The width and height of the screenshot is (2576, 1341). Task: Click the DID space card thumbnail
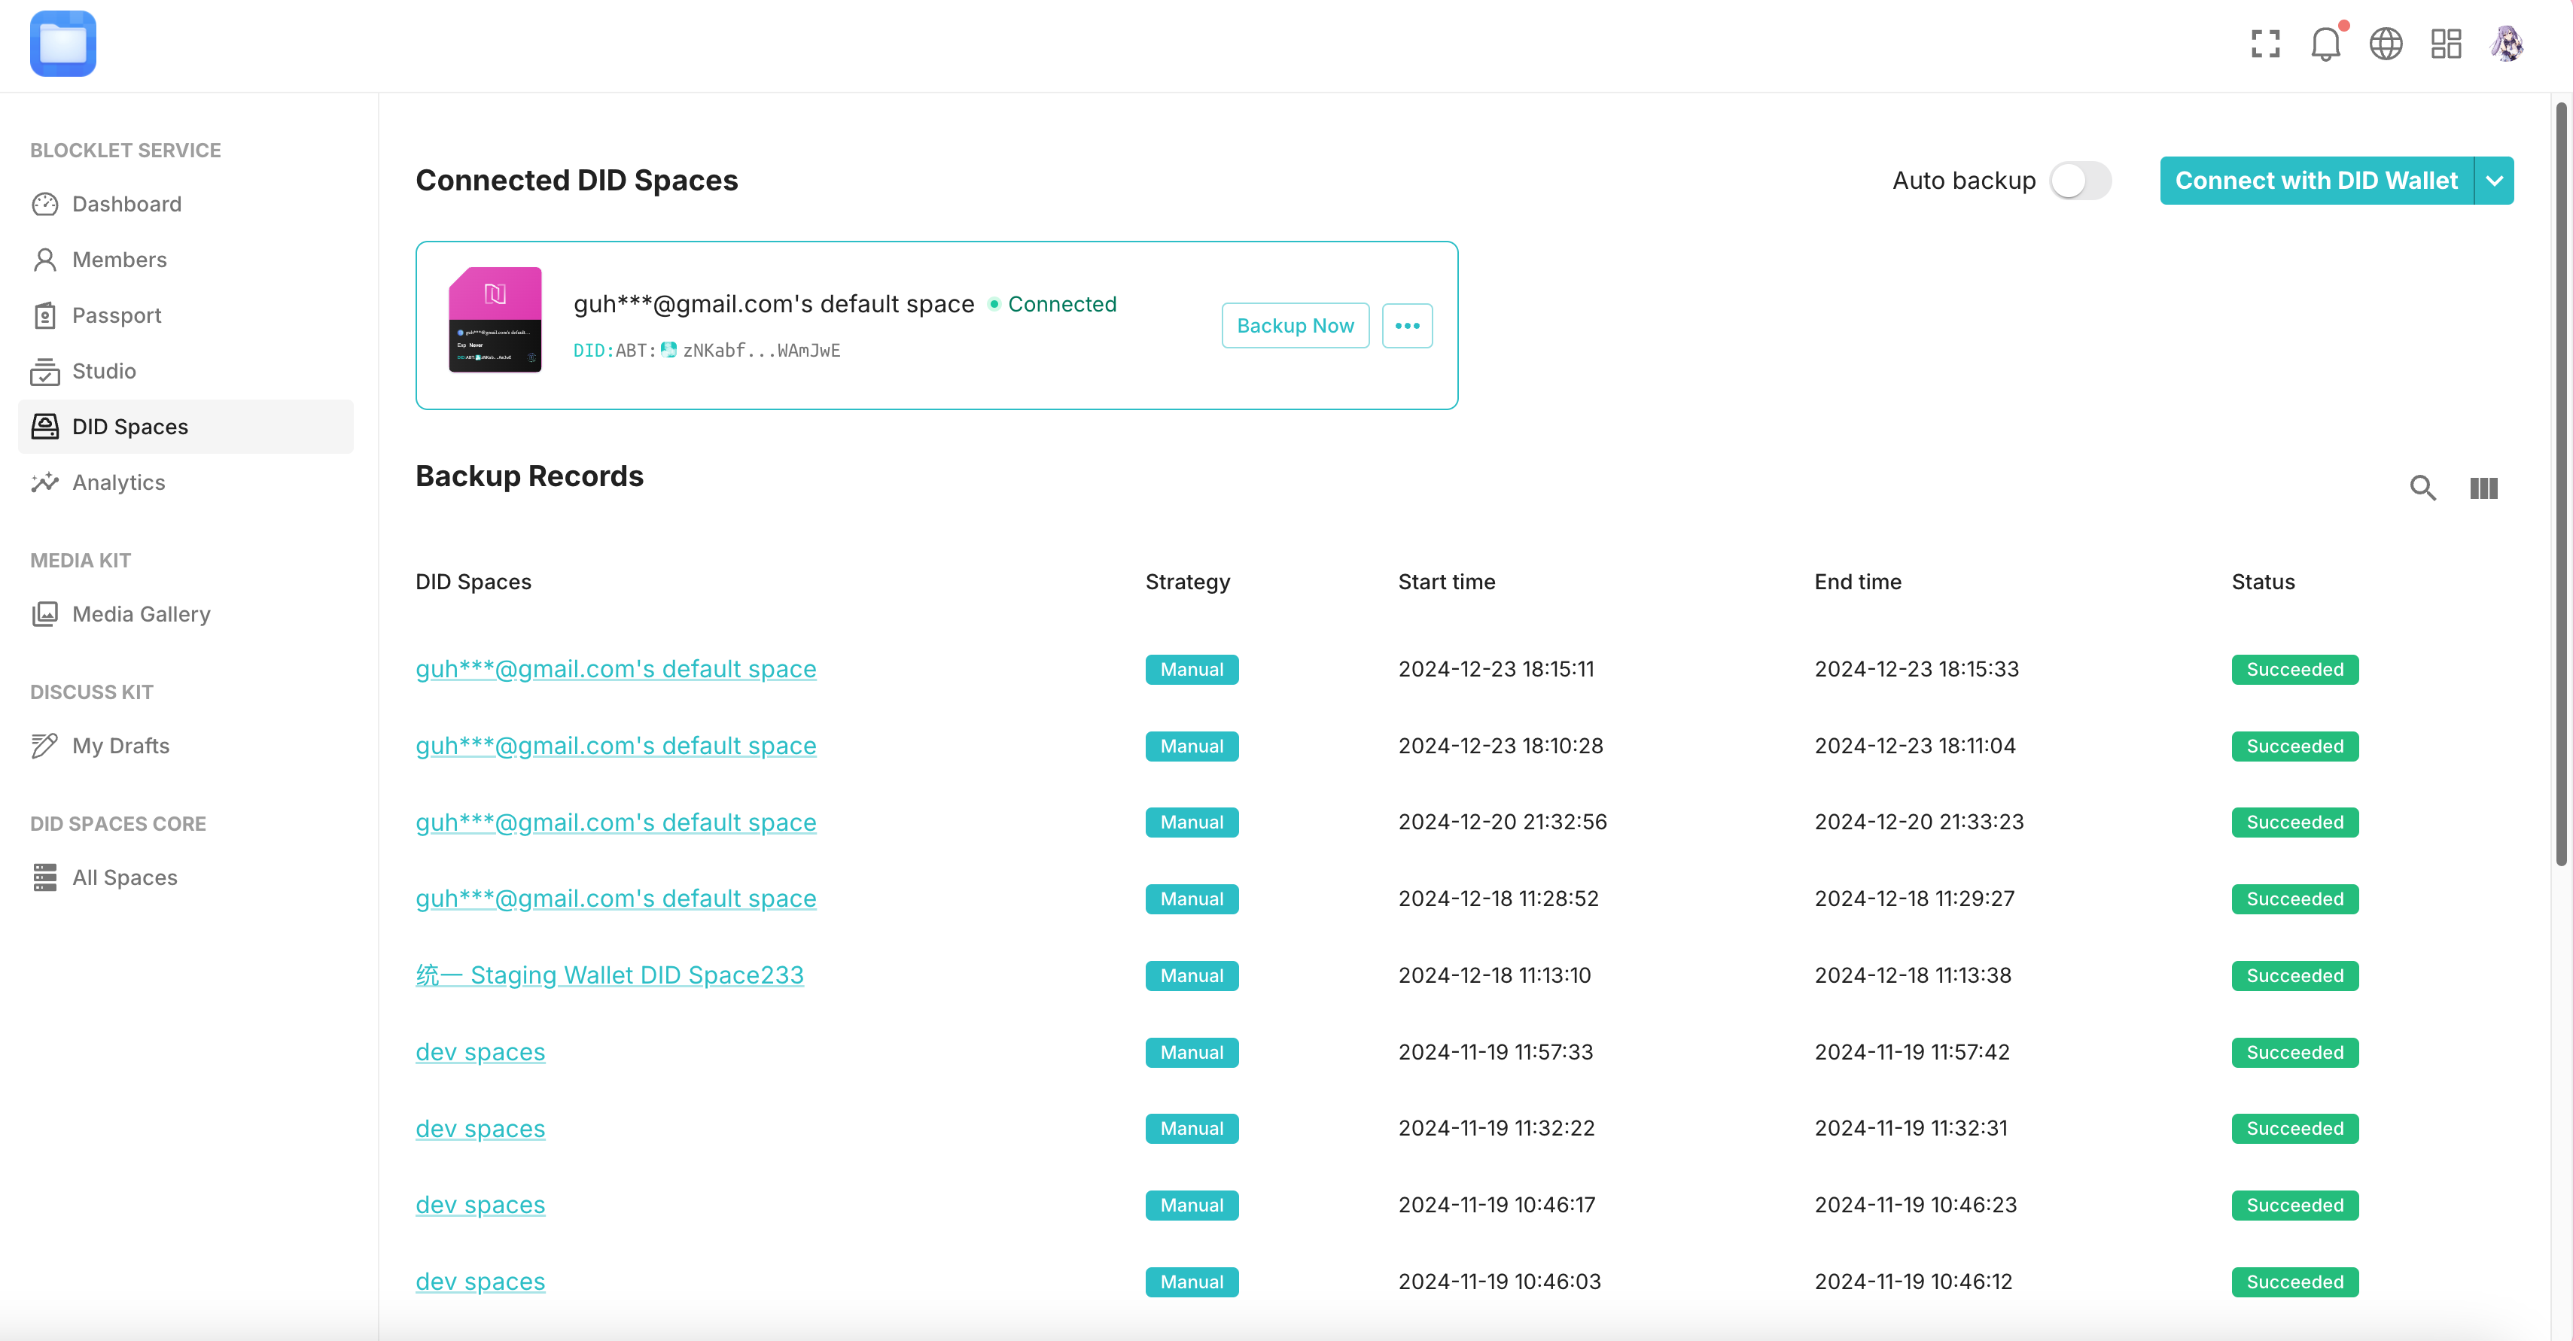(x=495, y=320)
